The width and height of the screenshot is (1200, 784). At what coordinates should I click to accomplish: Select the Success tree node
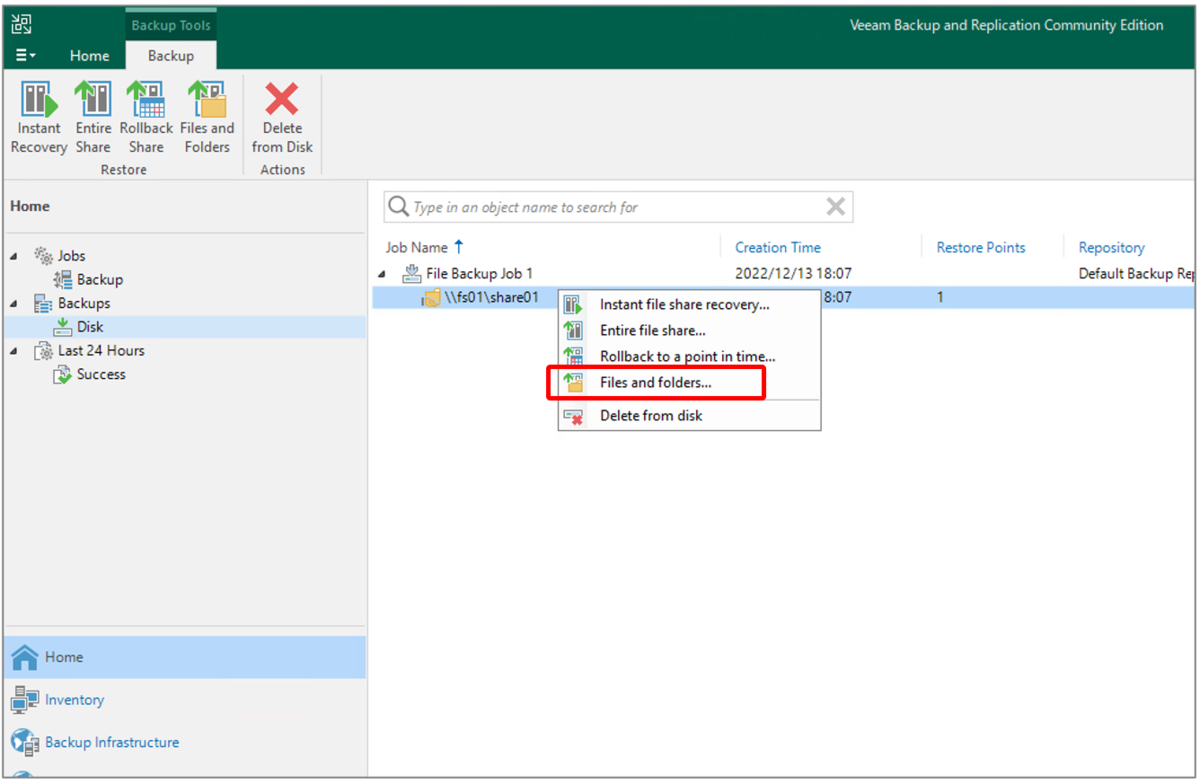point(101,375)
